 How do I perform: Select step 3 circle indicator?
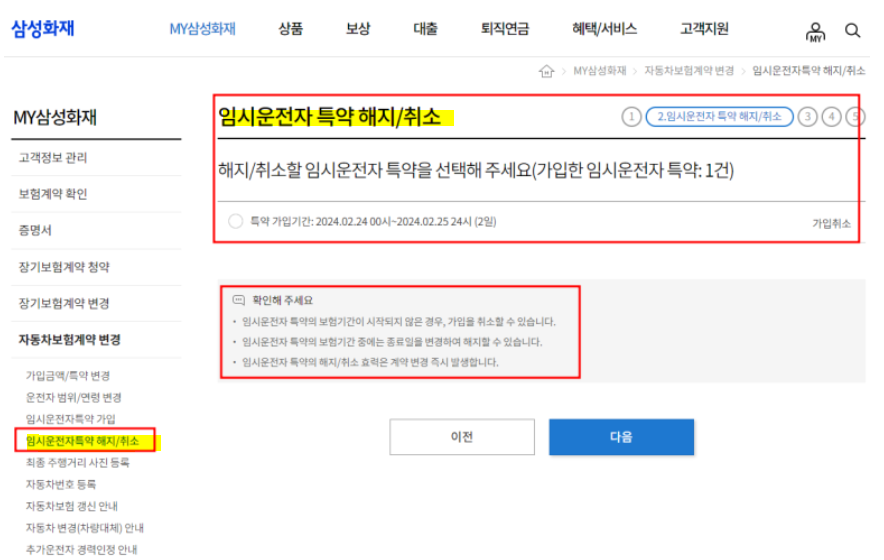(807, 117)
